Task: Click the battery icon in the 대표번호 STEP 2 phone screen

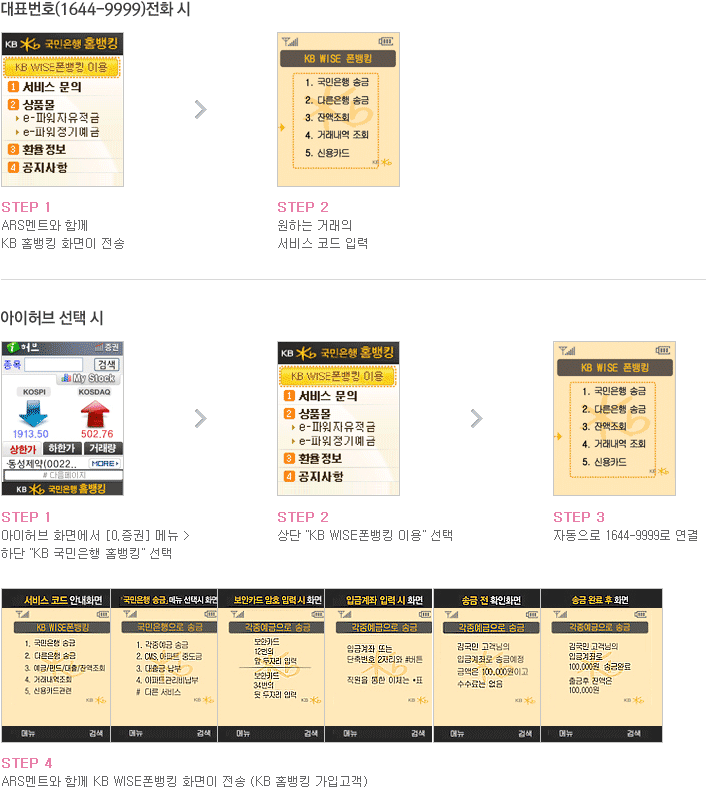Action: pyautogui.click(x=385, y=41)
